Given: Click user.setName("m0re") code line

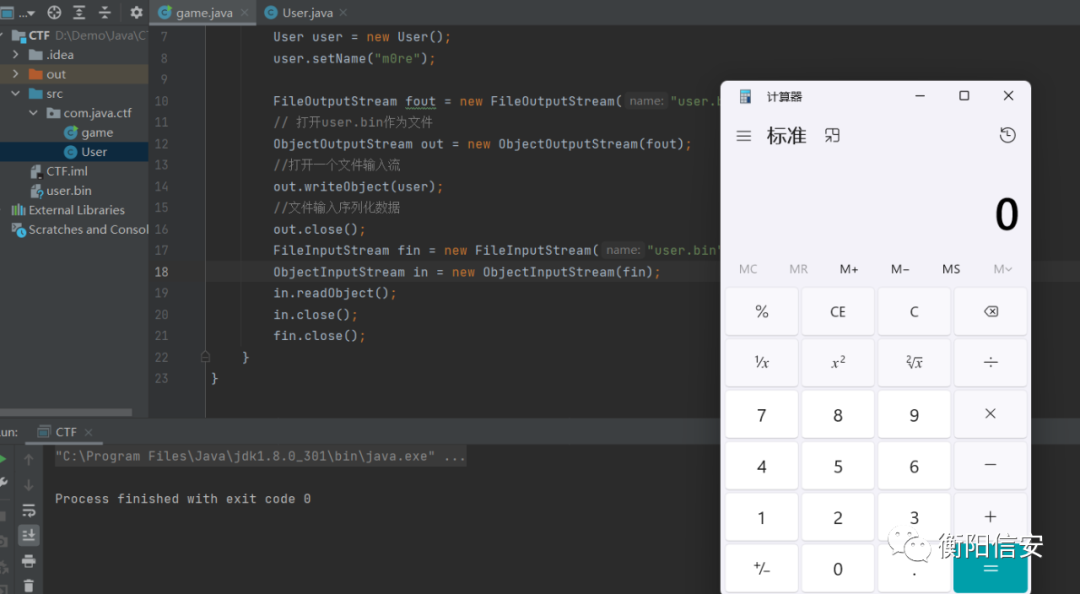Looking at the screenshot, I should pos(354,59).
